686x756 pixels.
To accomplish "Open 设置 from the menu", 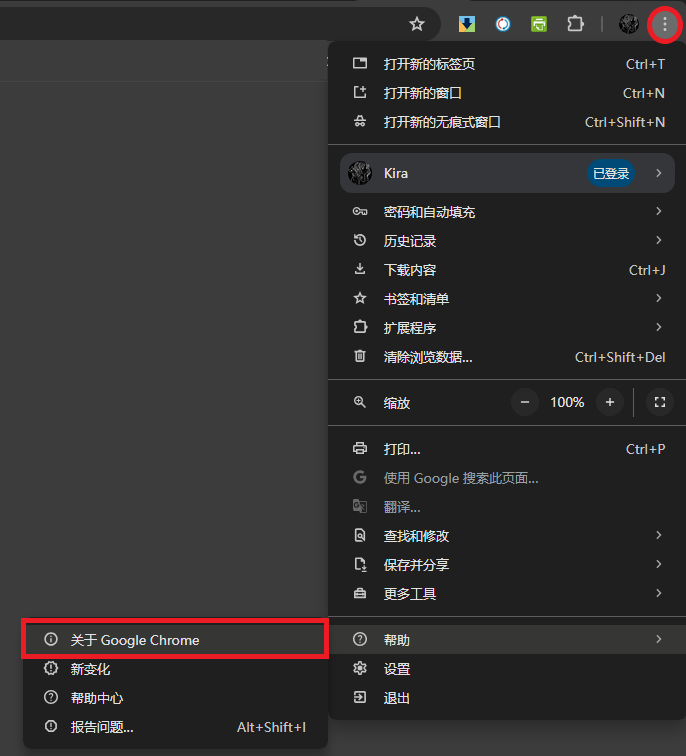I will tap(508, 669).
